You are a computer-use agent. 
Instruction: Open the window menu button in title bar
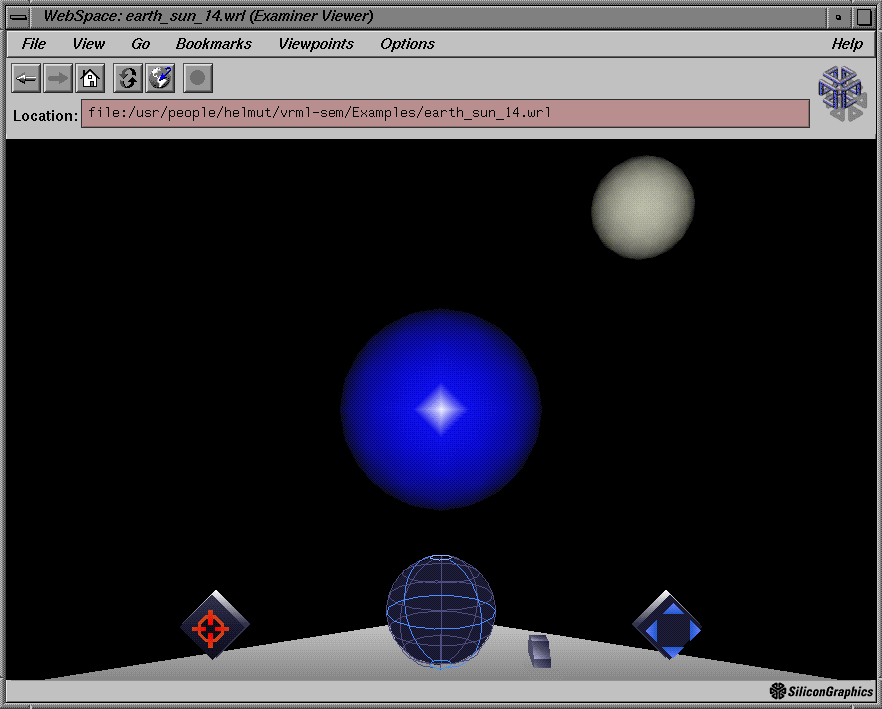(x=19, y=16)
